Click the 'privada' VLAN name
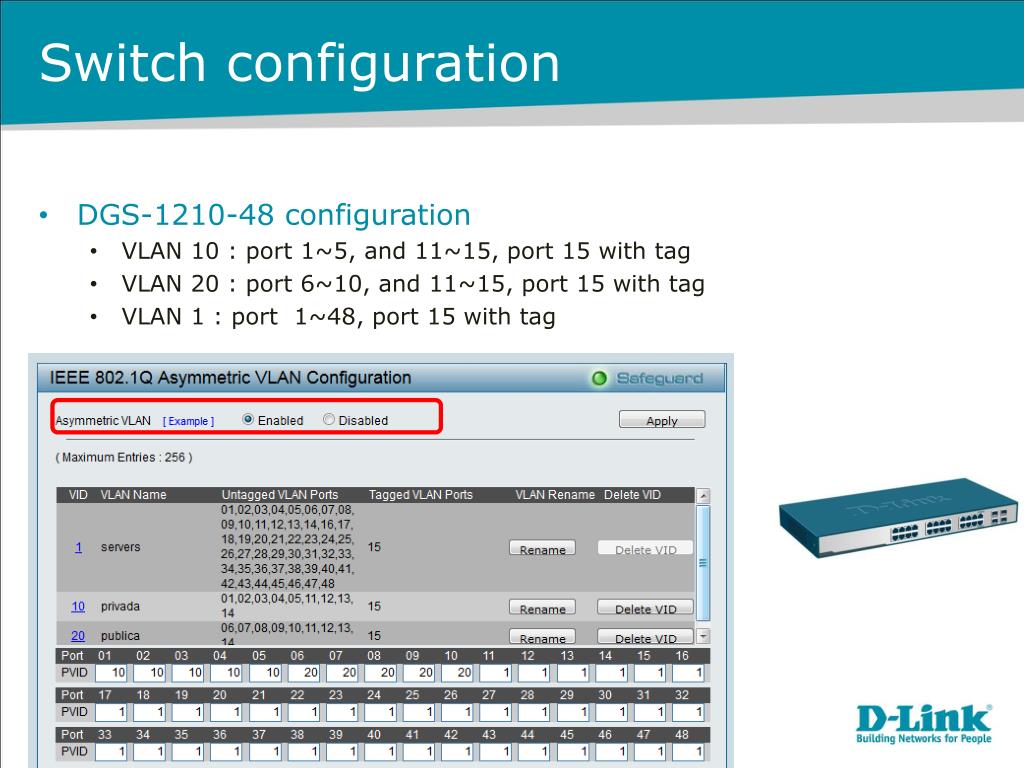Image resolution: width=1024 pixels, height=768 pixels. click(120, 606)
